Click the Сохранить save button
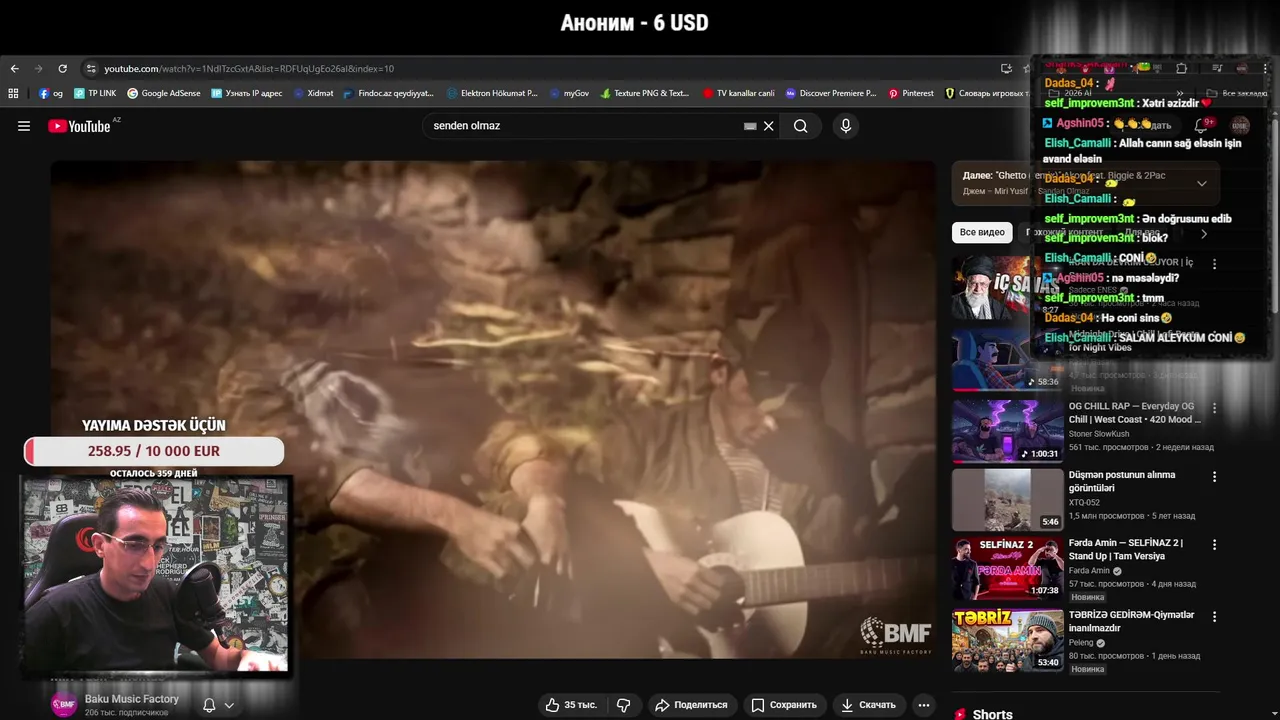This screenshot has width=1280, height=720. 785,705
